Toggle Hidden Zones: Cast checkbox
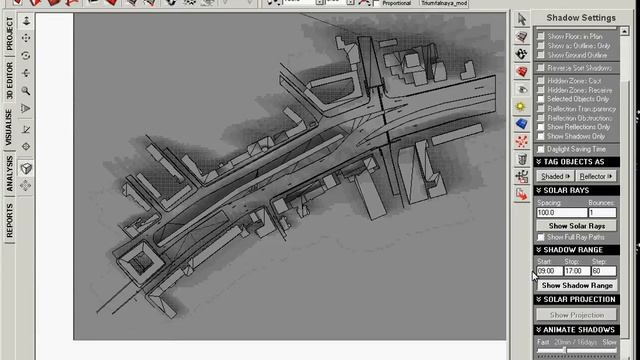The image size is (640, 360). tap(541, 80)
